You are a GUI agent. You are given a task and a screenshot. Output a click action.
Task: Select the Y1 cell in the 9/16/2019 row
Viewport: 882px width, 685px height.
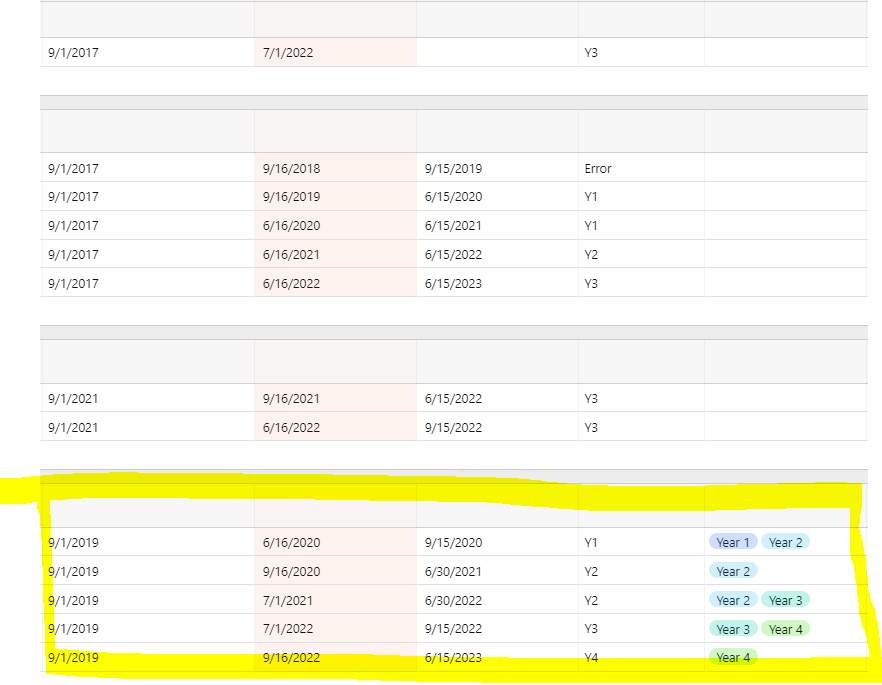(641, 196)
